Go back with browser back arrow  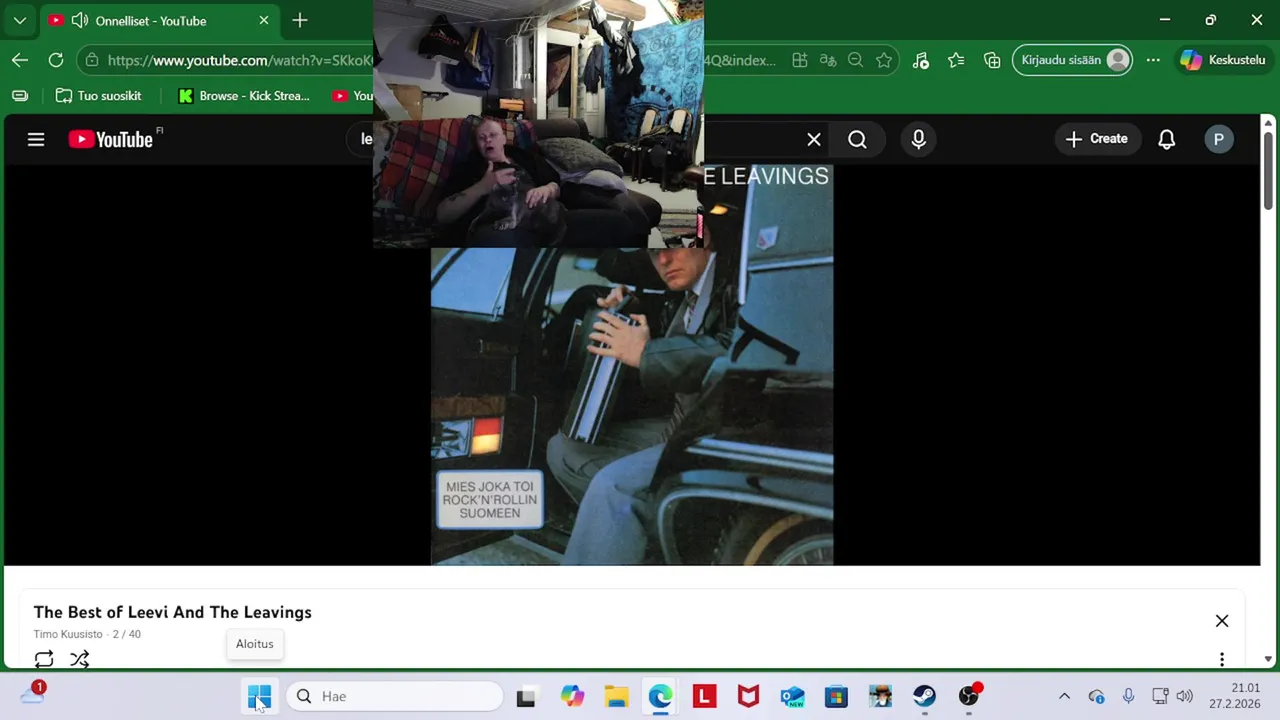20,60
